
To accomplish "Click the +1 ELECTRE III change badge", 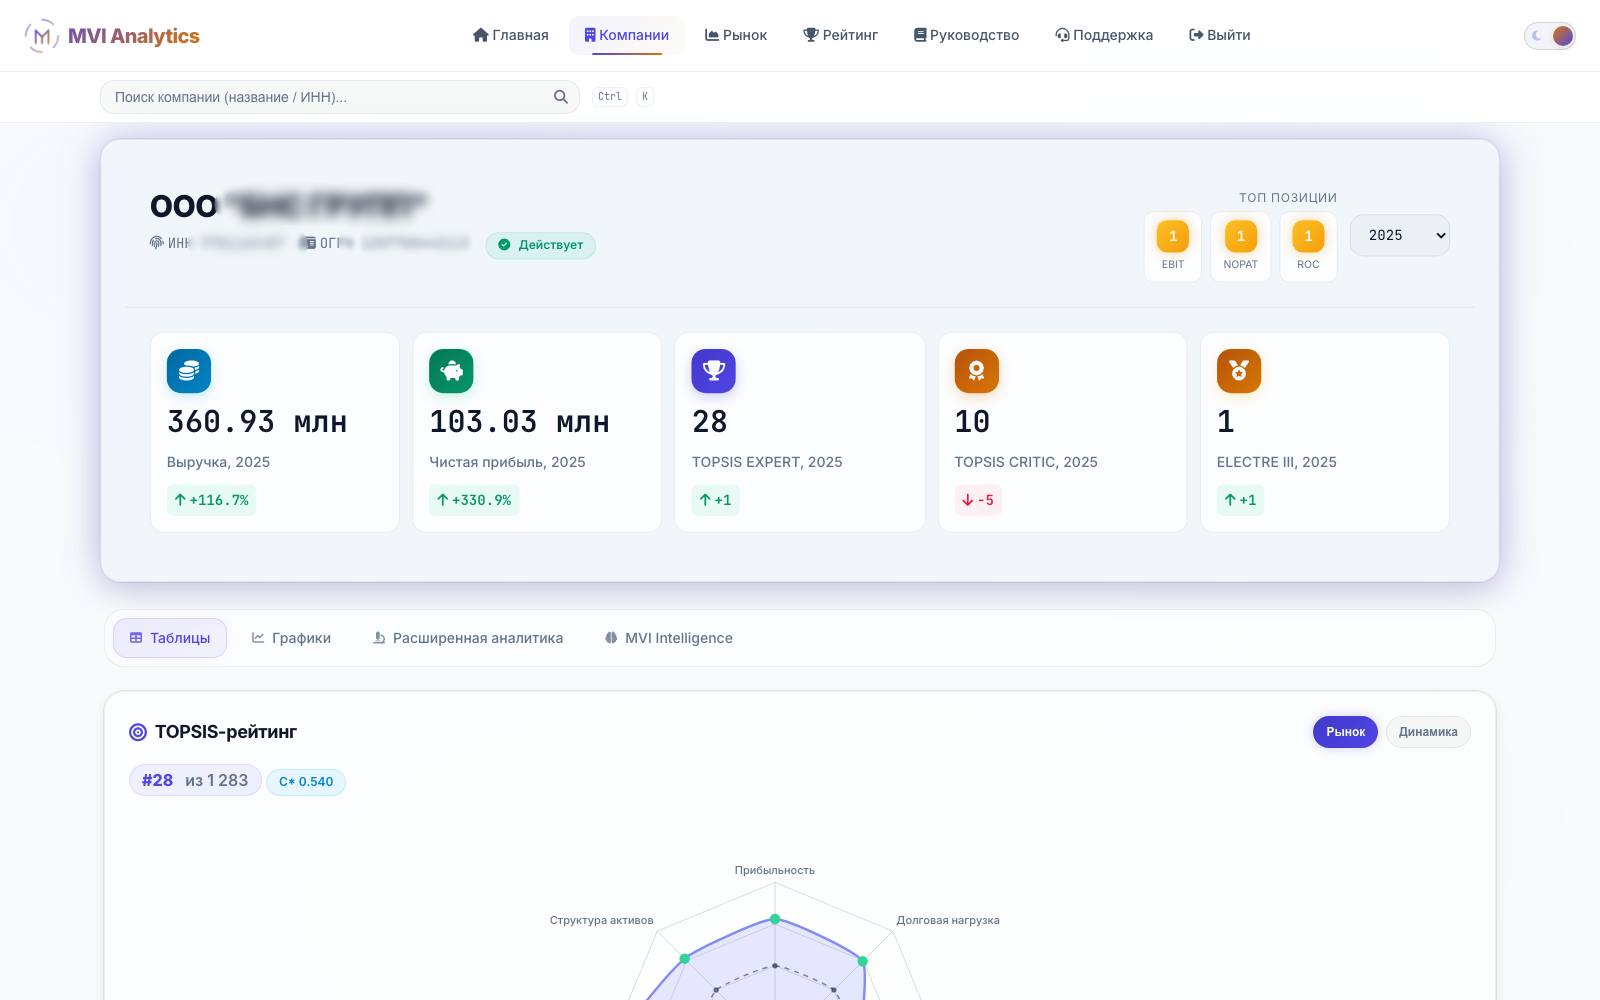I will (1240, 500).
